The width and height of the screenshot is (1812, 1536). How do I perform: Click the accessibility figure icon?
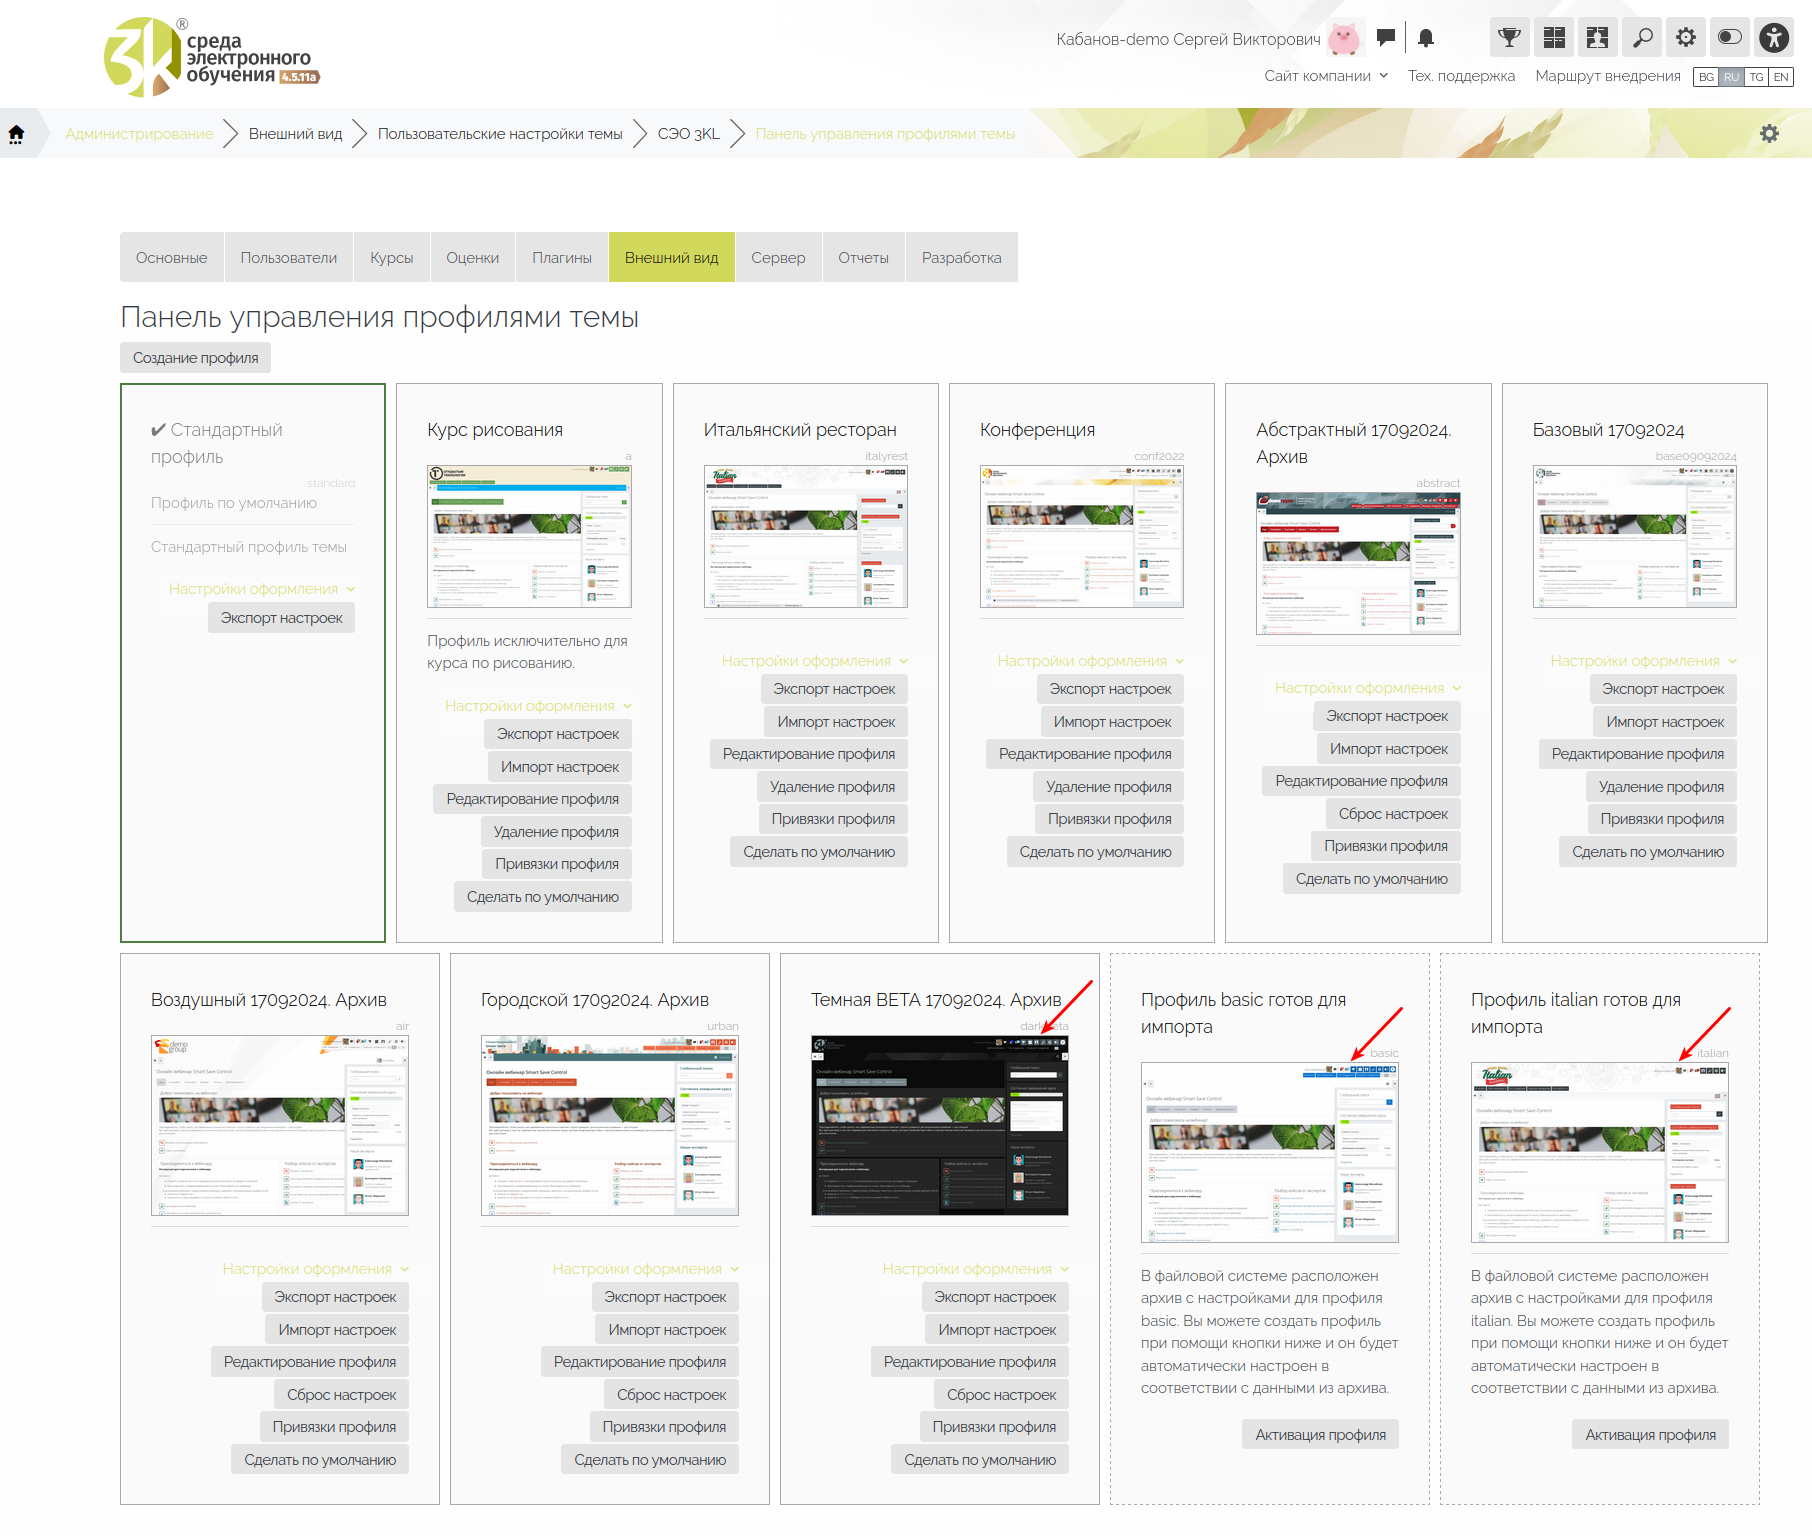coord(1774,38)
